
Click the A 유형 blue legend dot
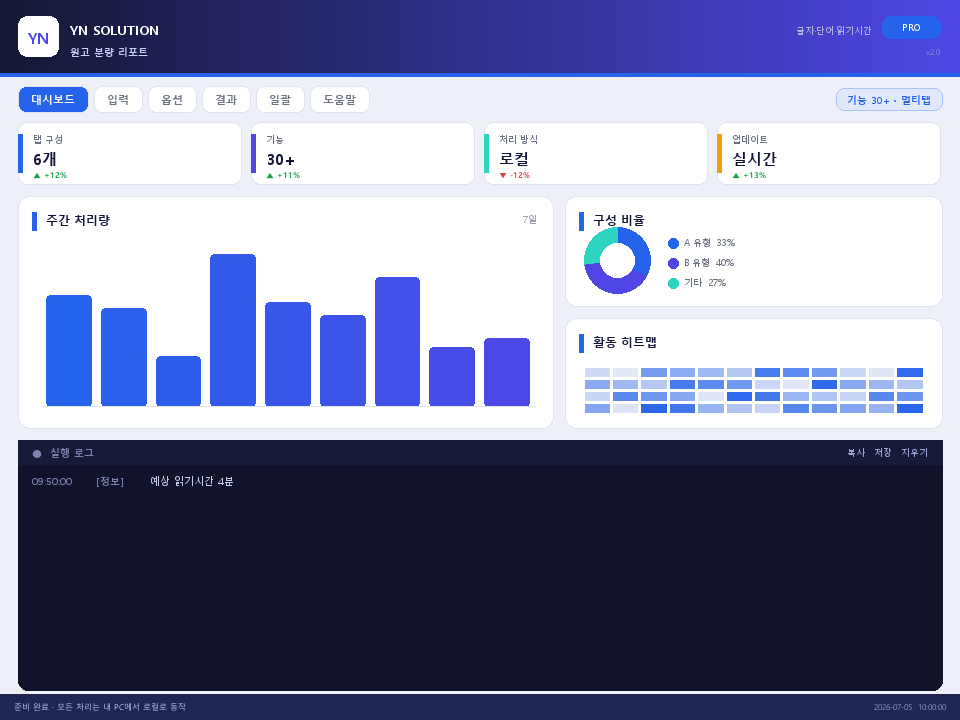(673, 243)
